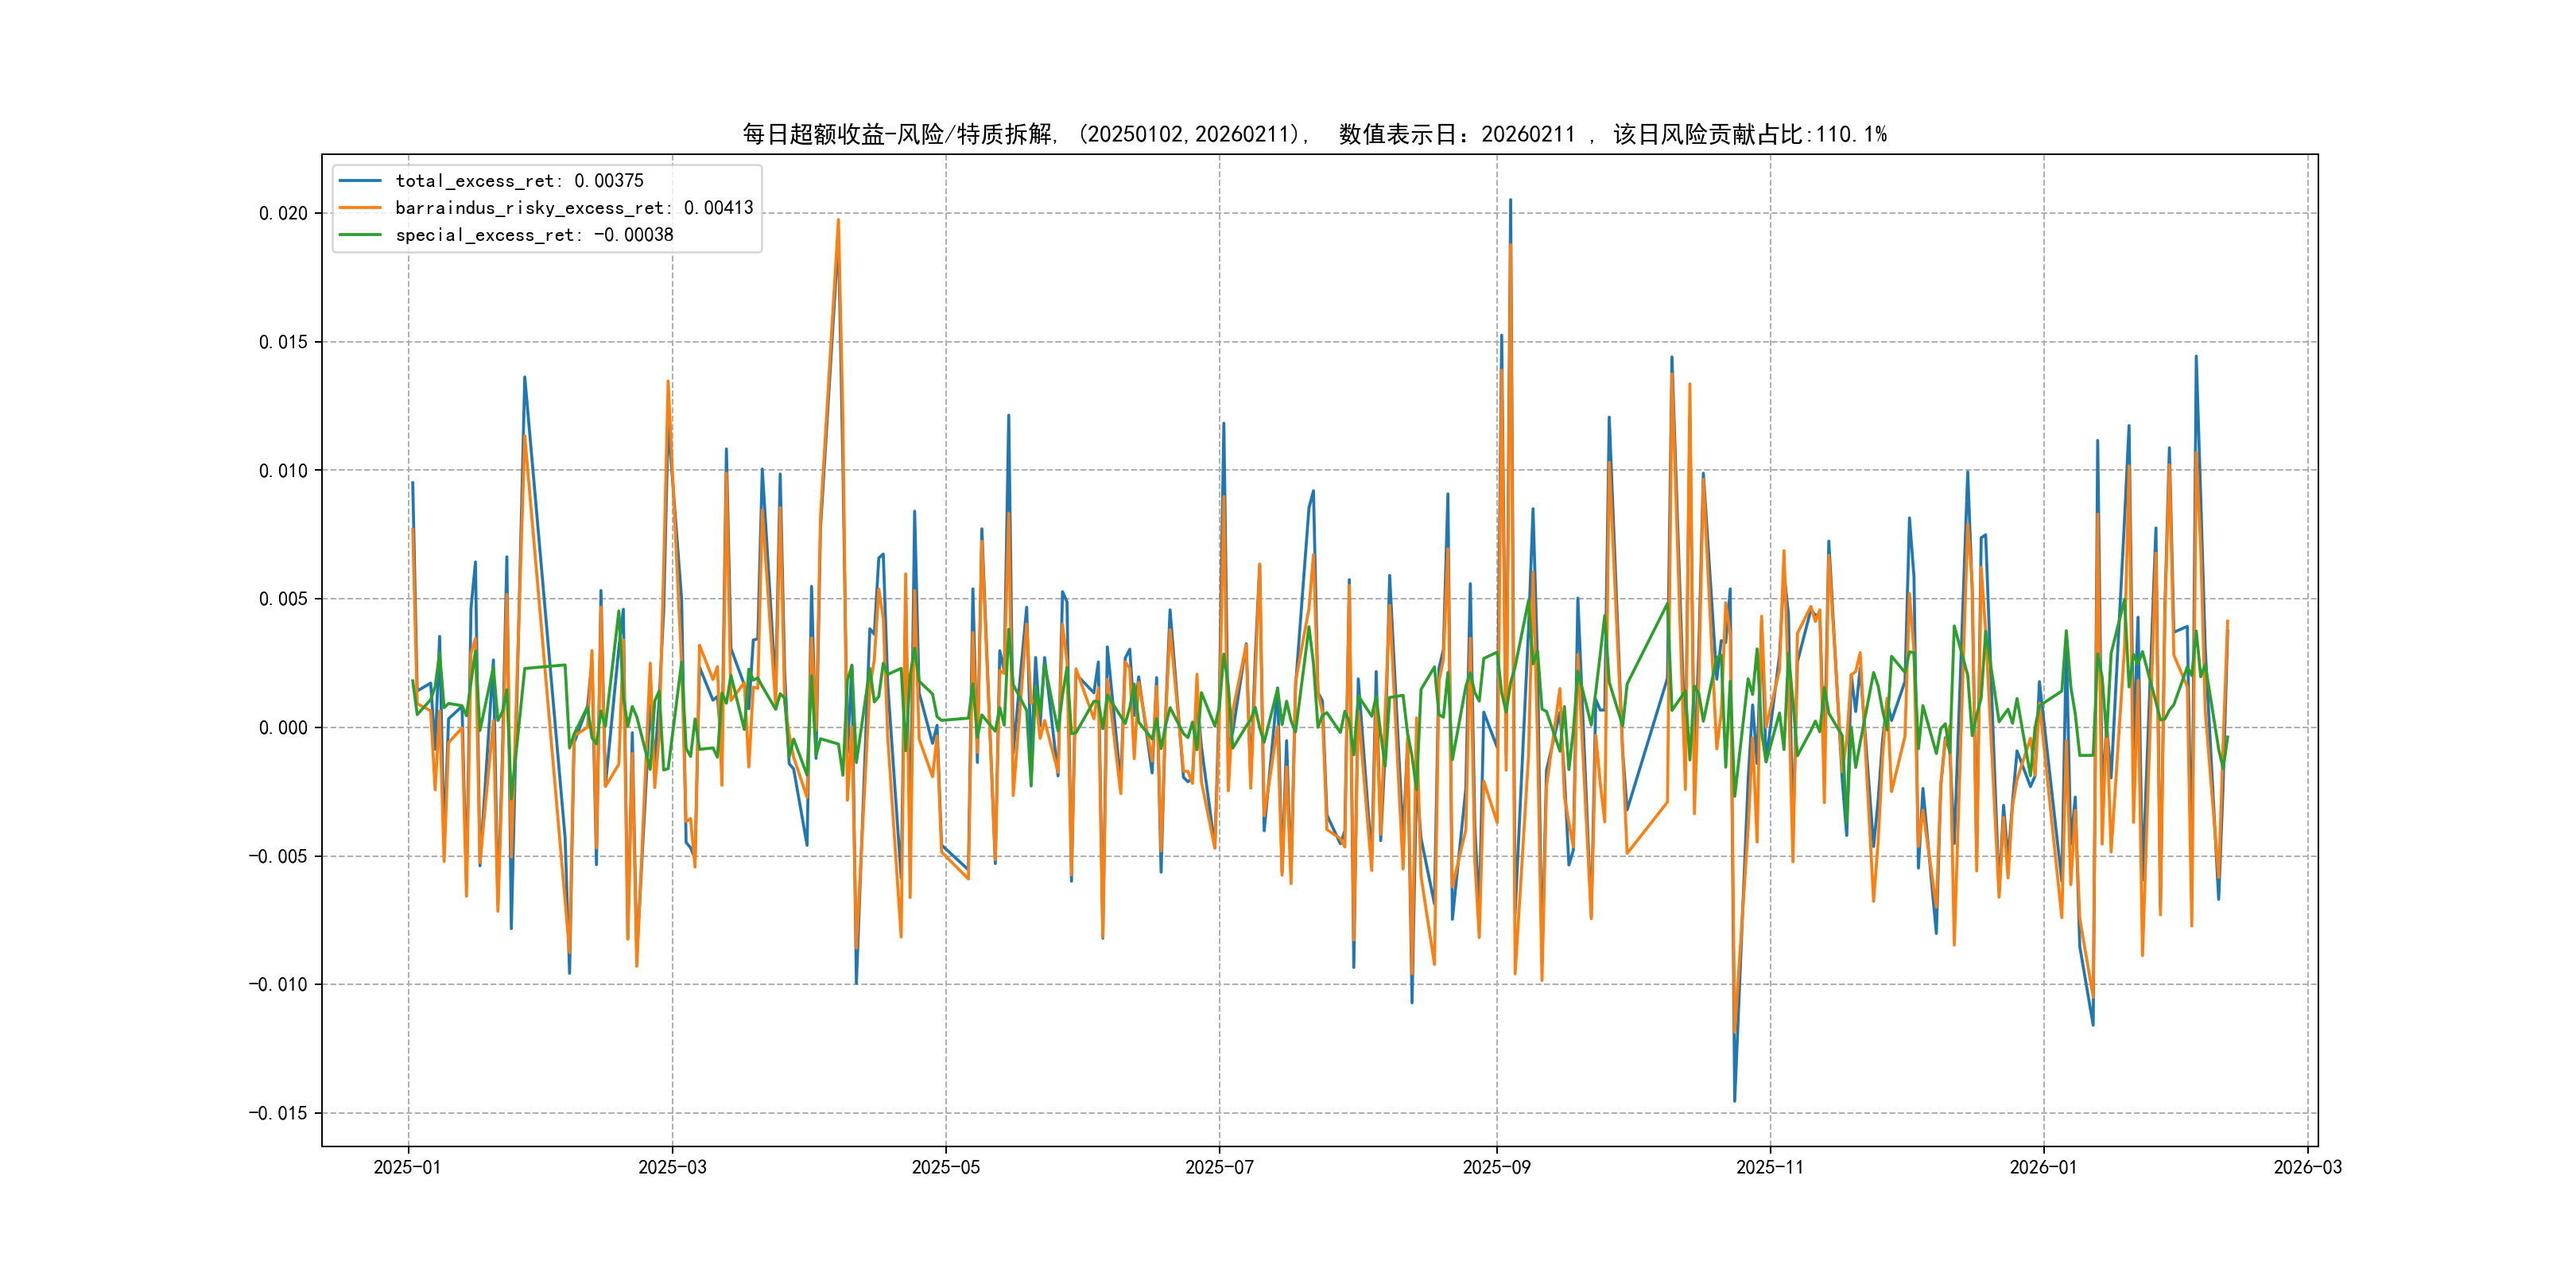The image size is (2576, 1288).
Task: Select the barraindus_risky_excess_ret legend label
Action: coord(574,208)
